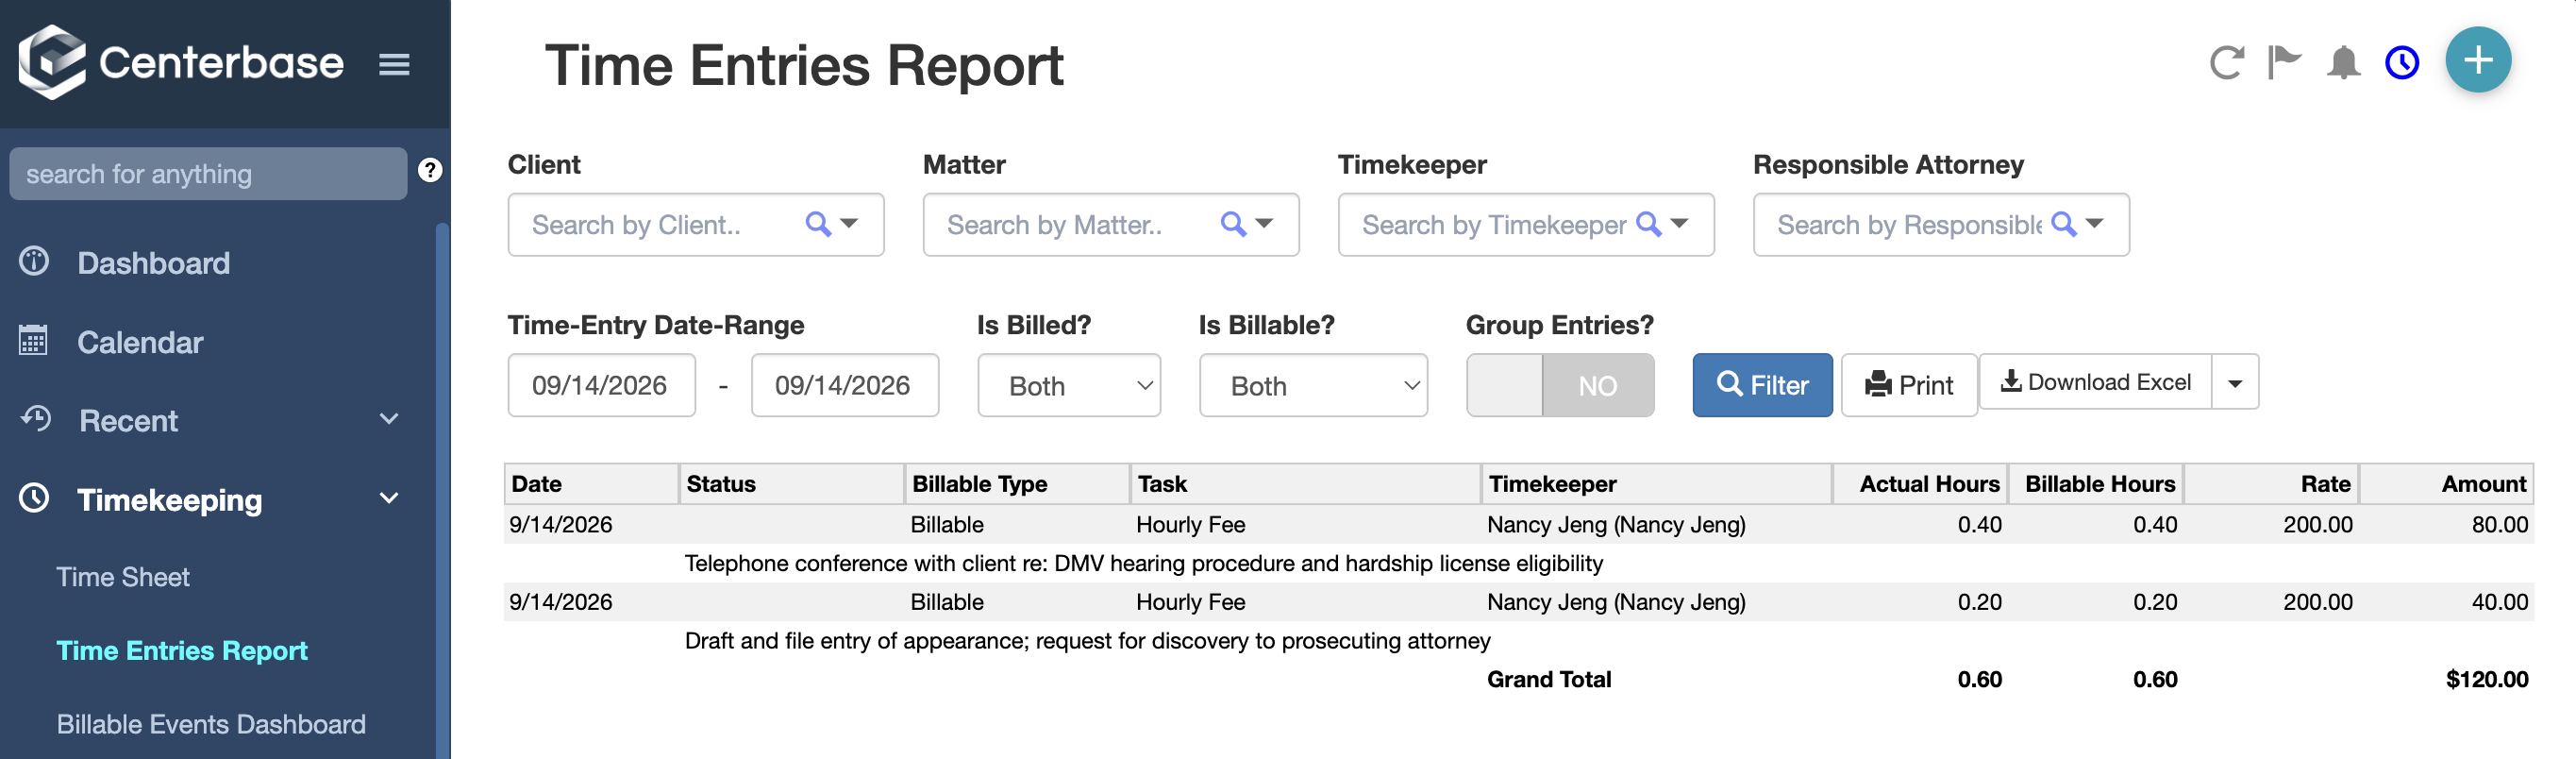Viewport: 2576px width, 759px height.
Task: Click the $120.00 grand total amount
Action: (x=2486, y=680)
